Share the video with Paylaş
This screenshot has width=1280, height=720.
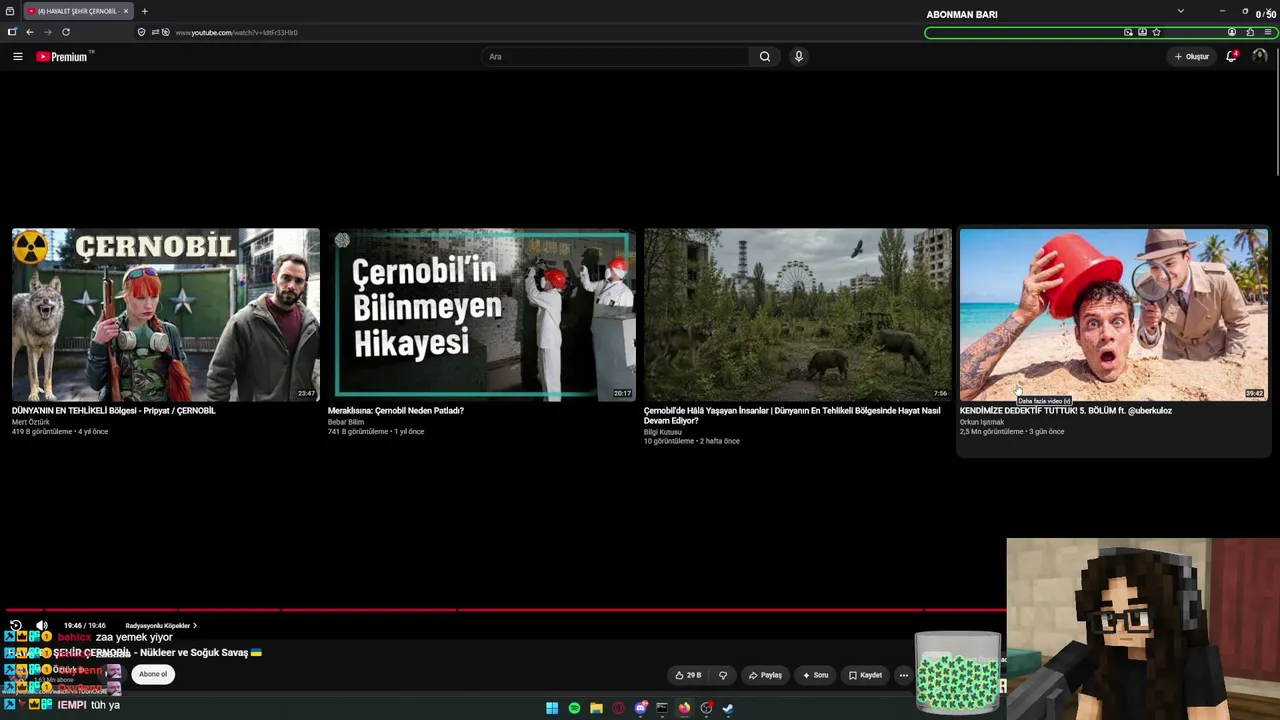(765, 675)
